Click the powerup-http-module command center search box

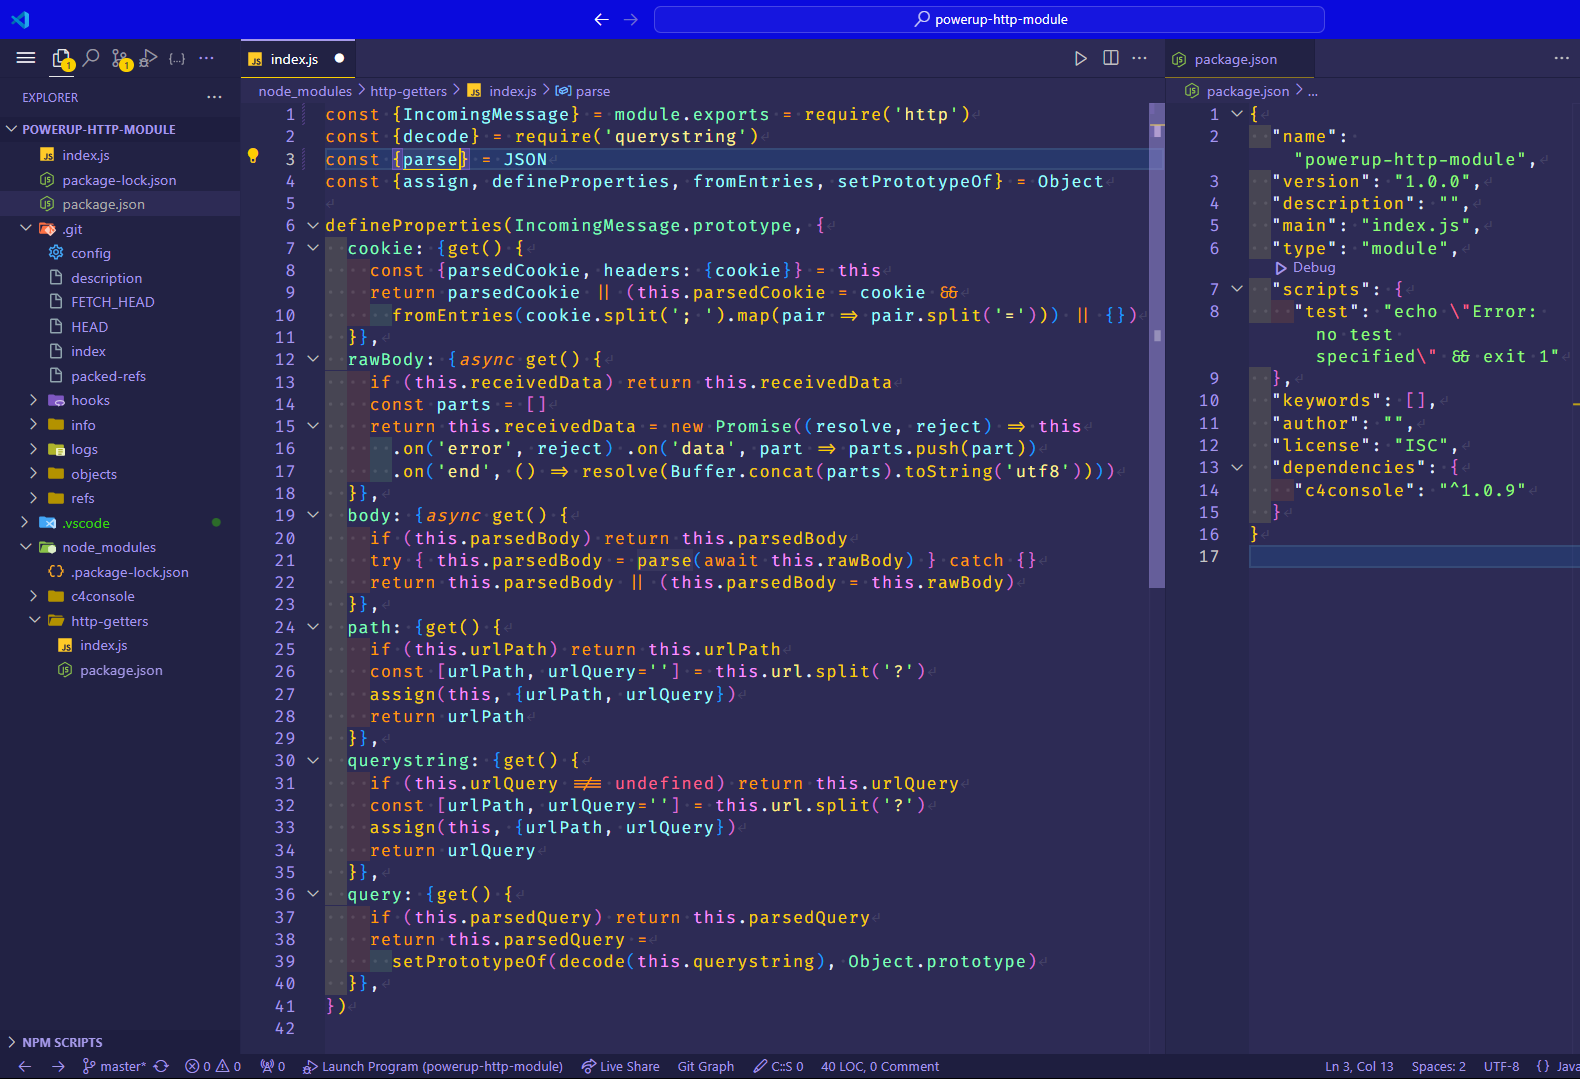[x=989, y=19]
